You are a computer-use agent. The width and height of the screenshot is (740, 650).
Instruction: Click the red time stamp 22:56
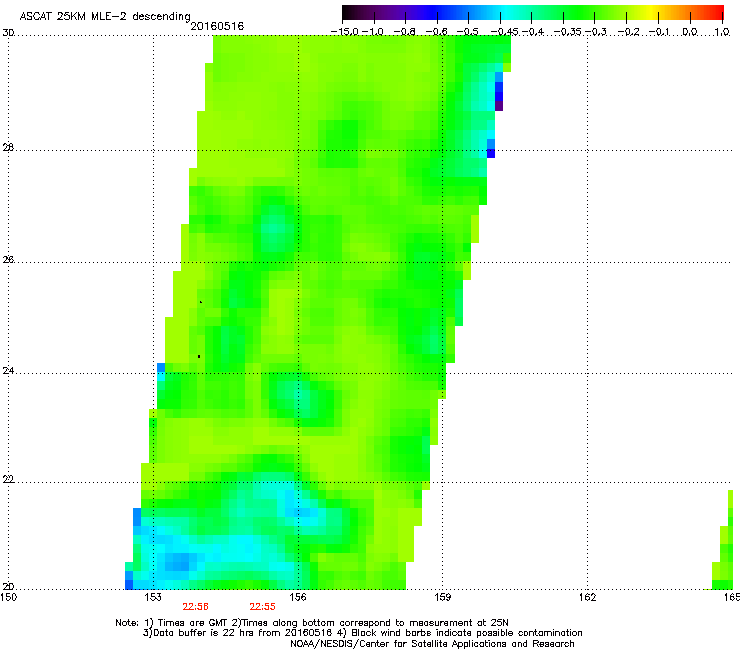(x=195, y=607)
